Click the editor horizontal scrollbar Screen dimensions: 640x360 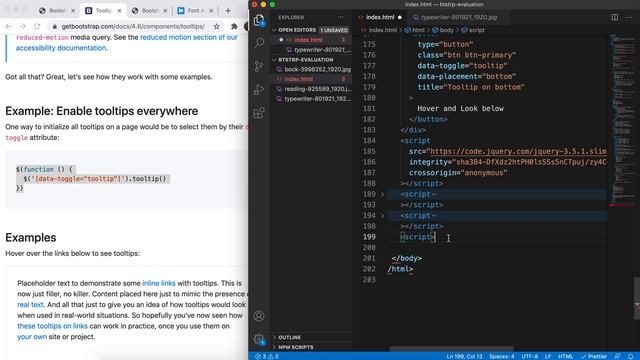(451, 349)
